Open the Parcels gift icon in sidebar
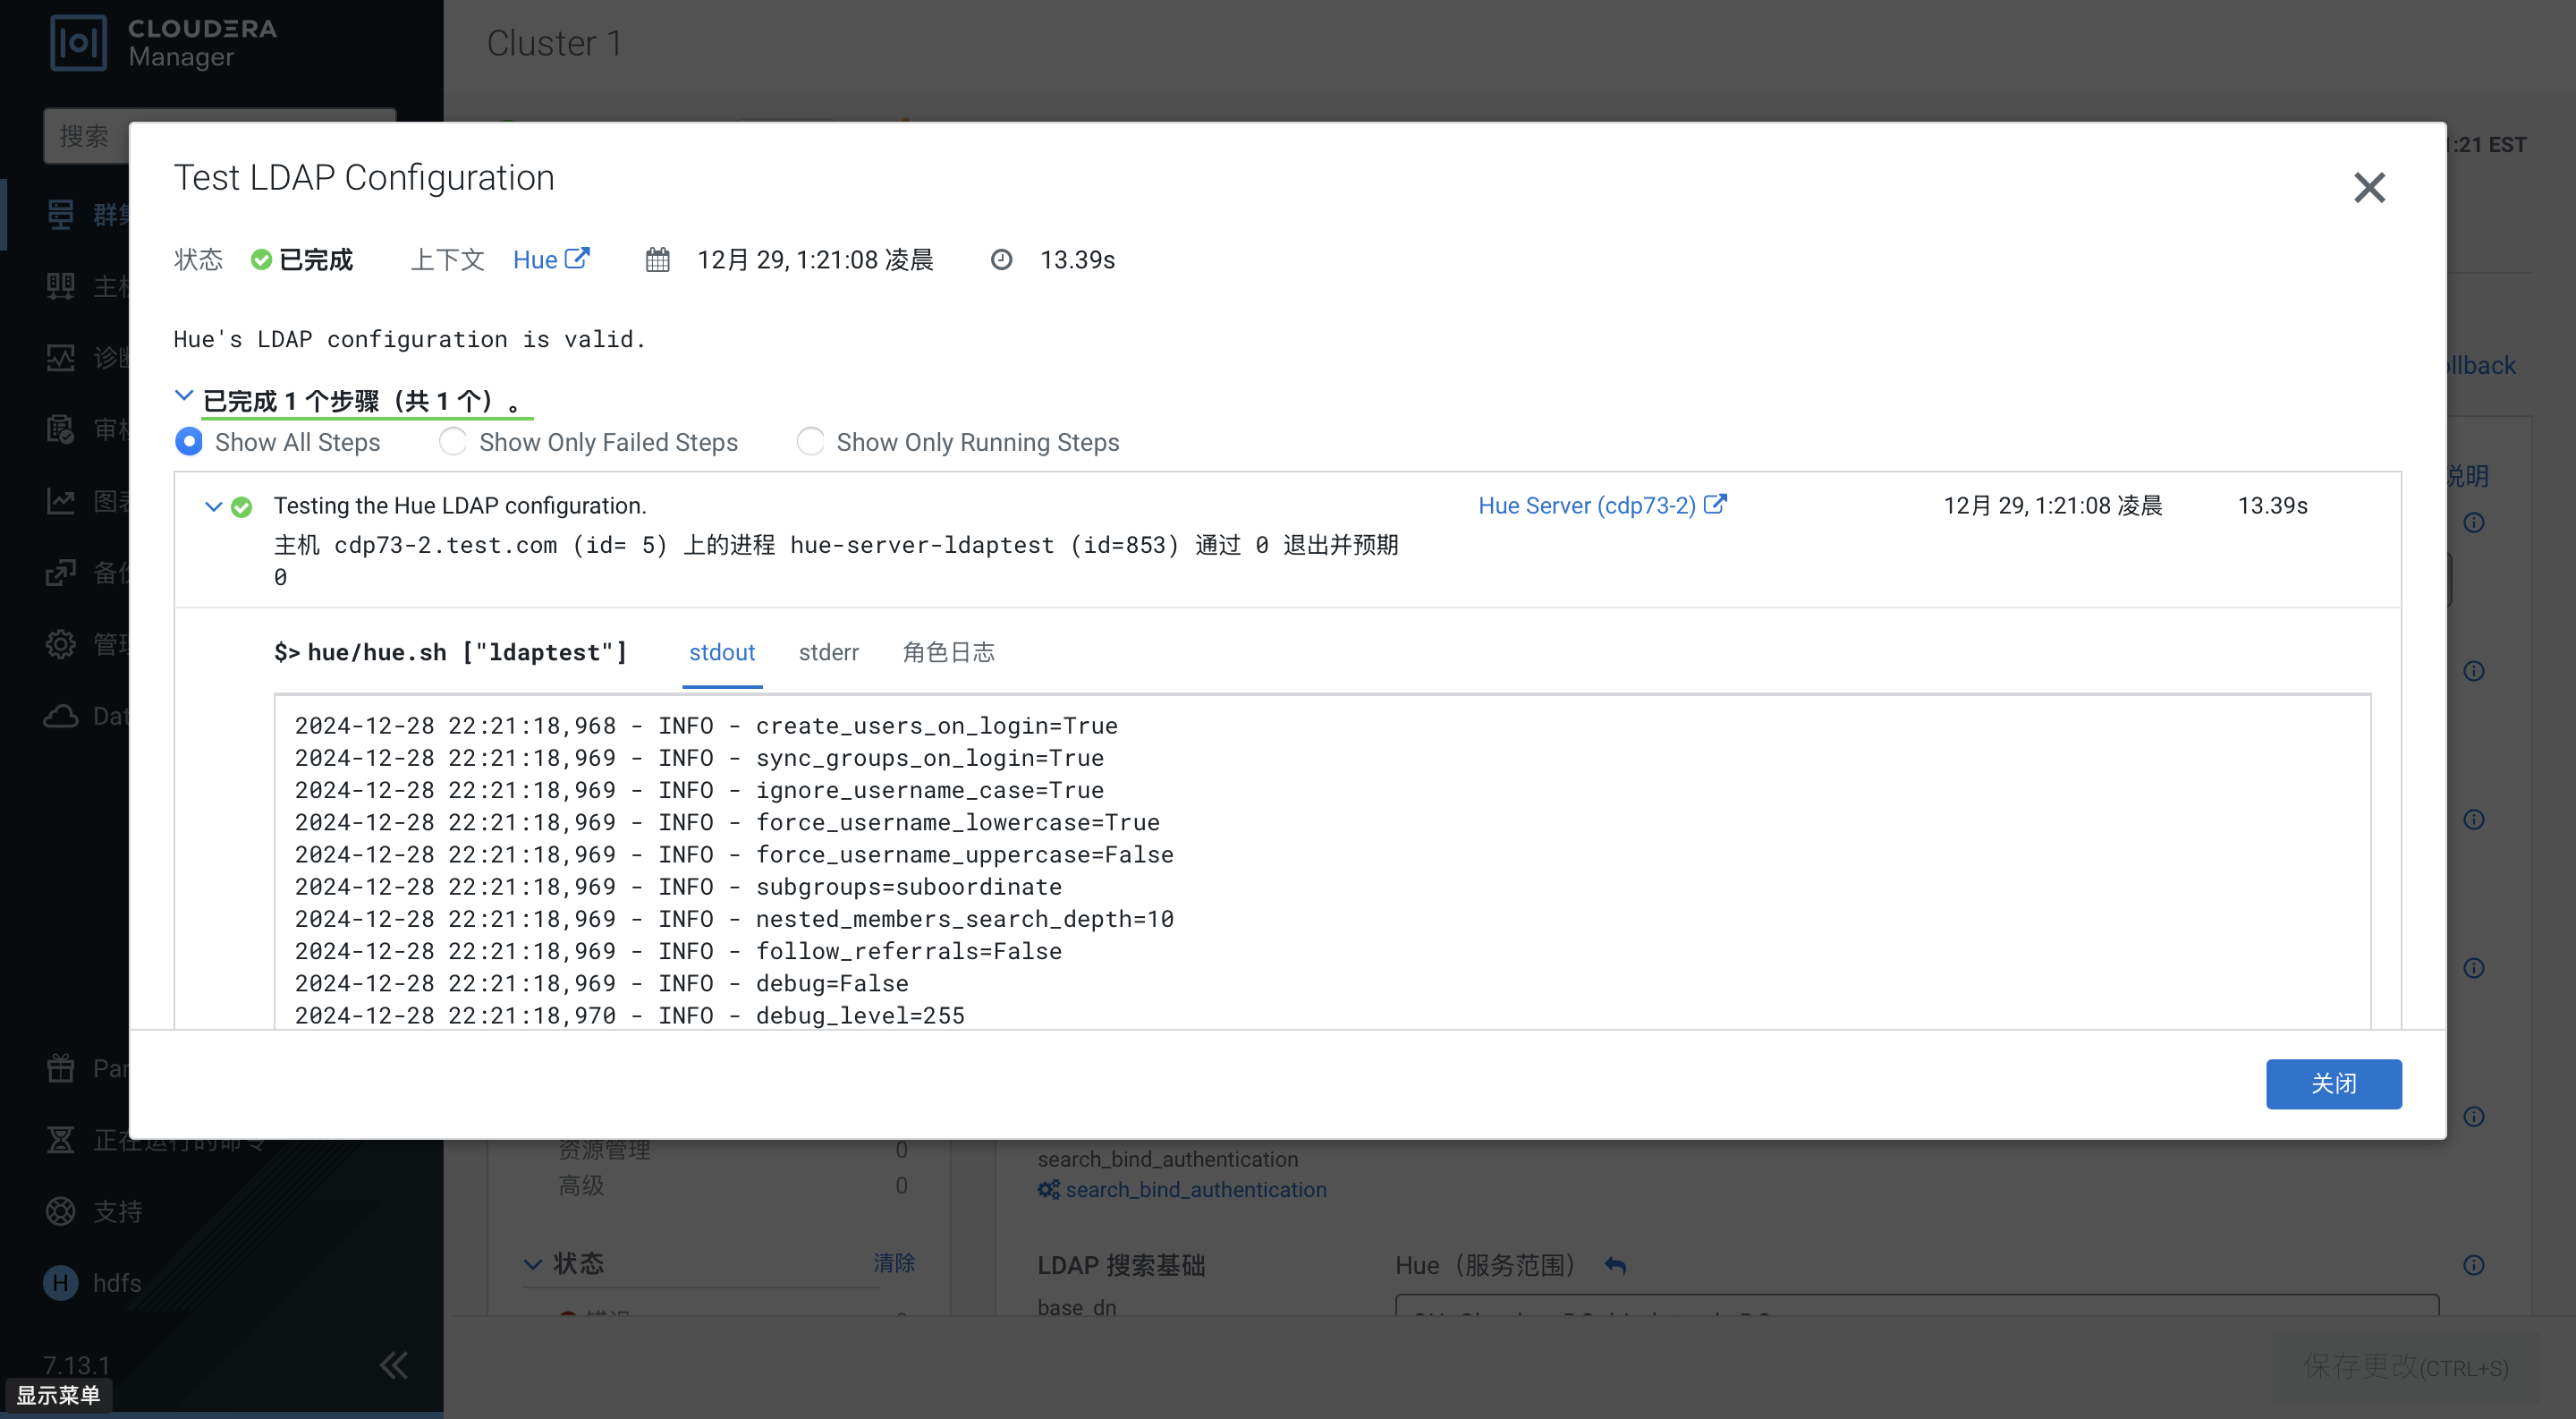 [60, 1068]
